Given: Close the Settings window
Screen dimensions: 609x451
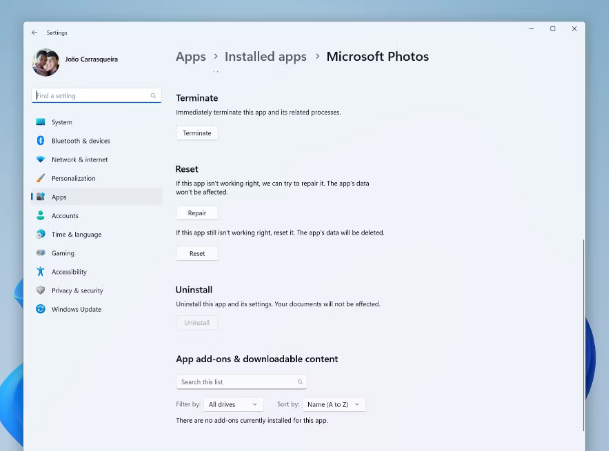Looking at the screenshot, I should click(574, 28).
